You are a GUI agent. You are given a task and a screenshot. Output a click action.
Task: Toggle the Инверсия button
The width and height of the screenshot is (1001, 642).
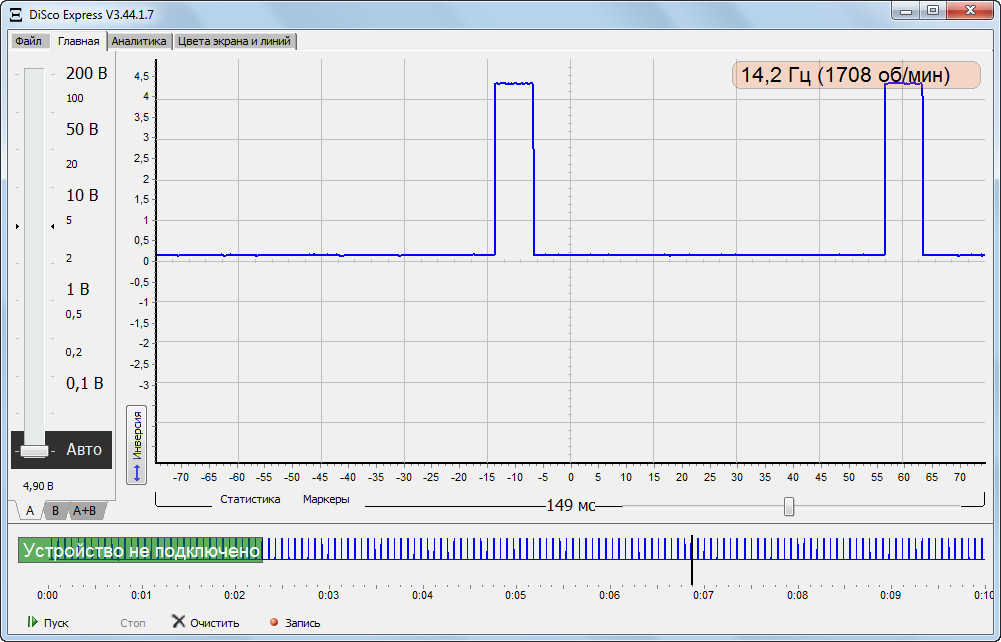pos(137,445)
